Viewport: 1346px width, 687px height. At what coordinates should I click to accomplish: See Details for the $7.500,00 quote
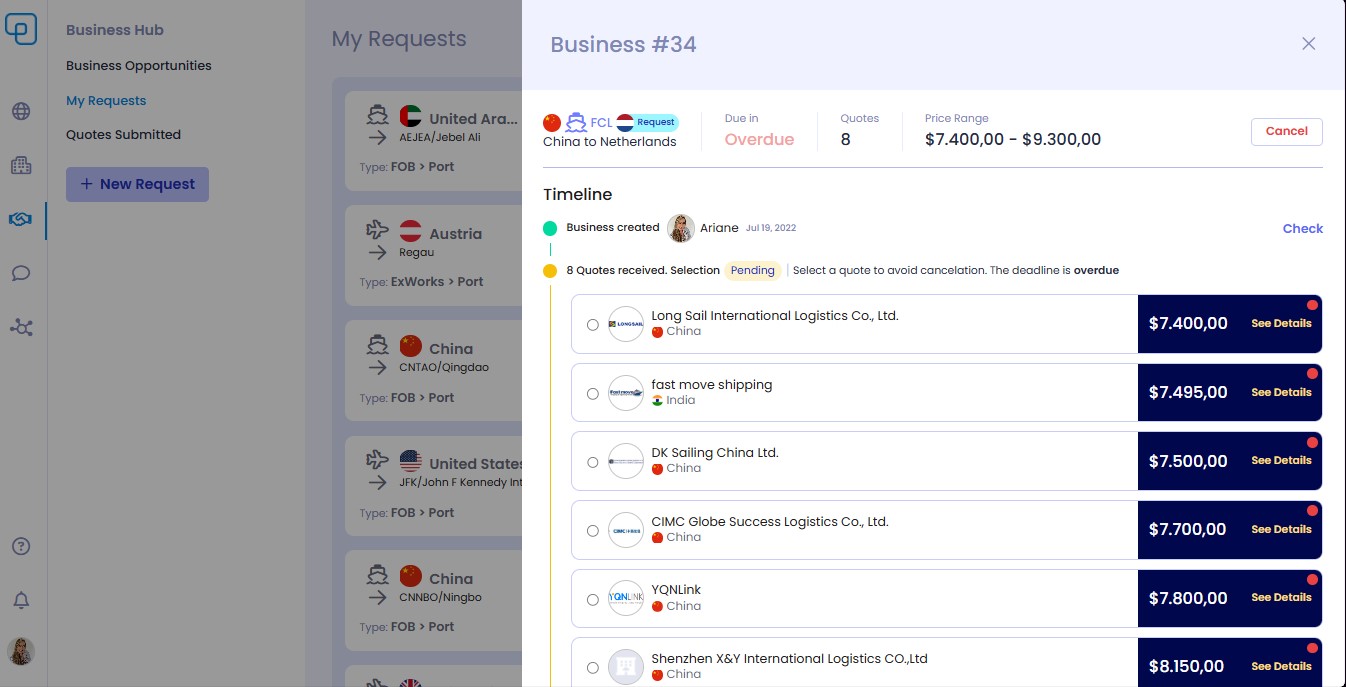(1281, 461)
